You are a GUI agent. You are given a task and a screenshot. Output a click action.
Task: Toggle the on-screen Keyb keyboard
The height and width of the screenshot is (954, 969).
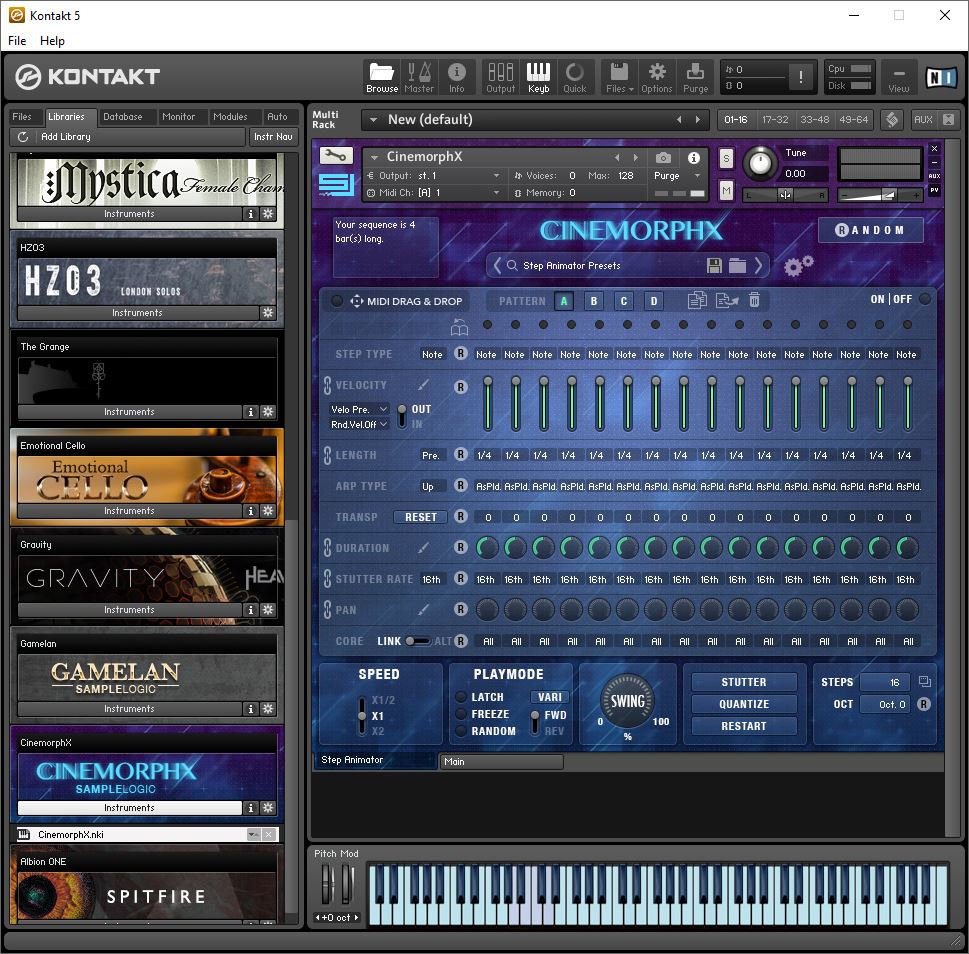538,77
